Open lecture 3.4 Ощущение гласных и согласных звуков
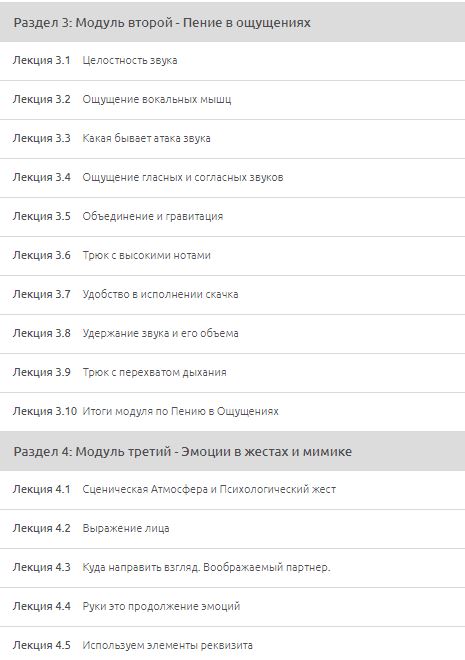Image resolution: width=465 pixels, height=660 pixels. pyautogui.click(x=232, y=178)
